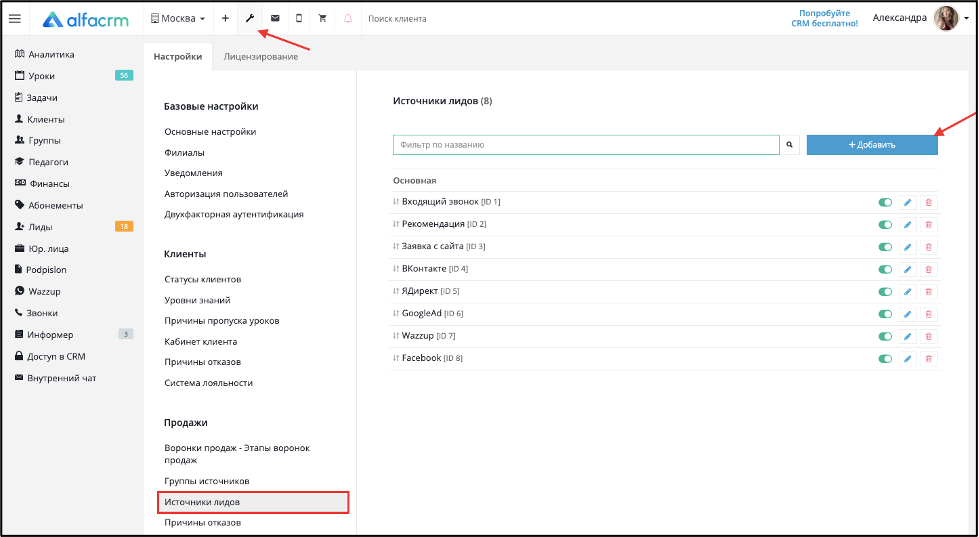Click the plus icon next to Москва
The height and width of the screenshot is (537, 979).
pos(225,19)
